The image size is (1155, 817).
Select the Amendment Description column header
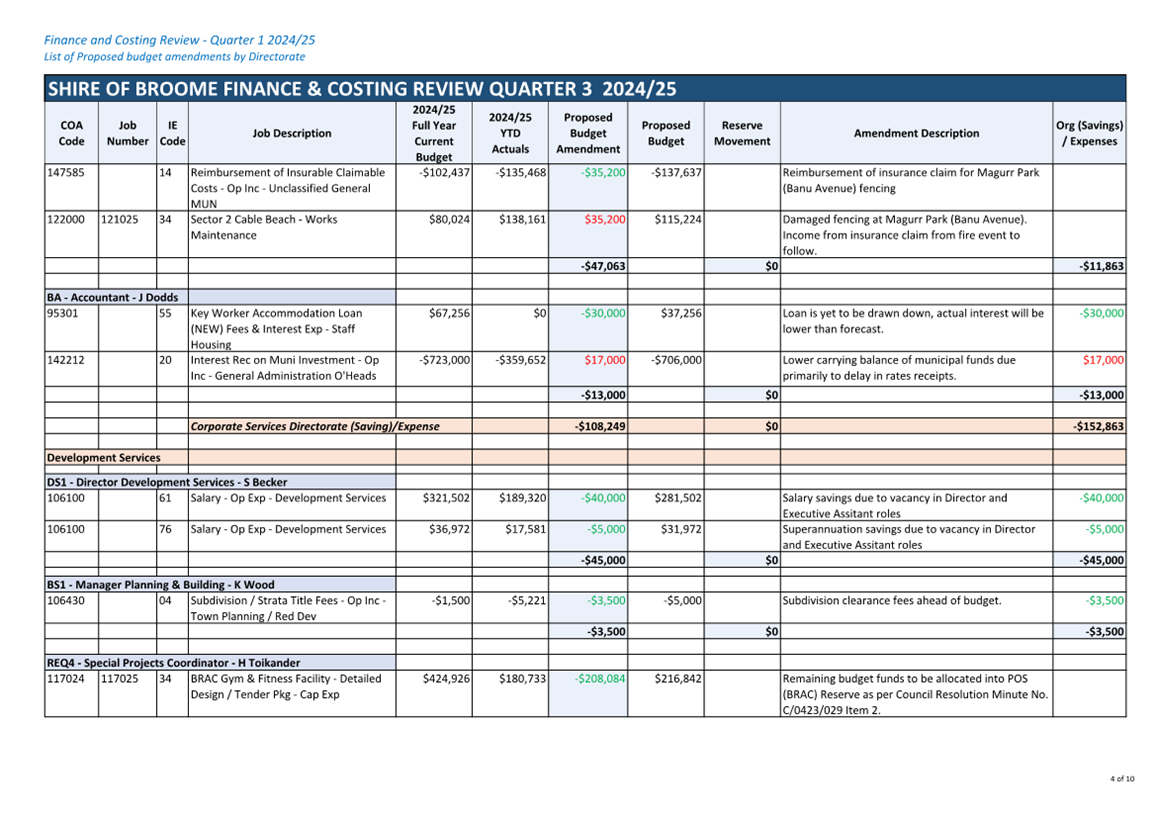916,133
